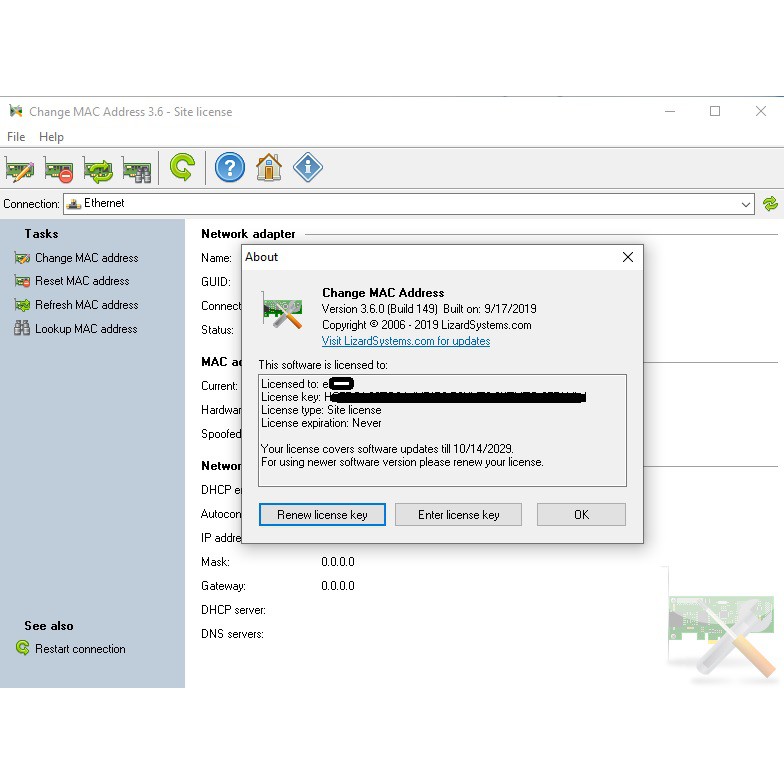Image resolution: width=784 pixels, height=784 pixels.
Task: Click the icon beside Refresh MAC address task
Action: pyautogui.click(x=22, y=305)
